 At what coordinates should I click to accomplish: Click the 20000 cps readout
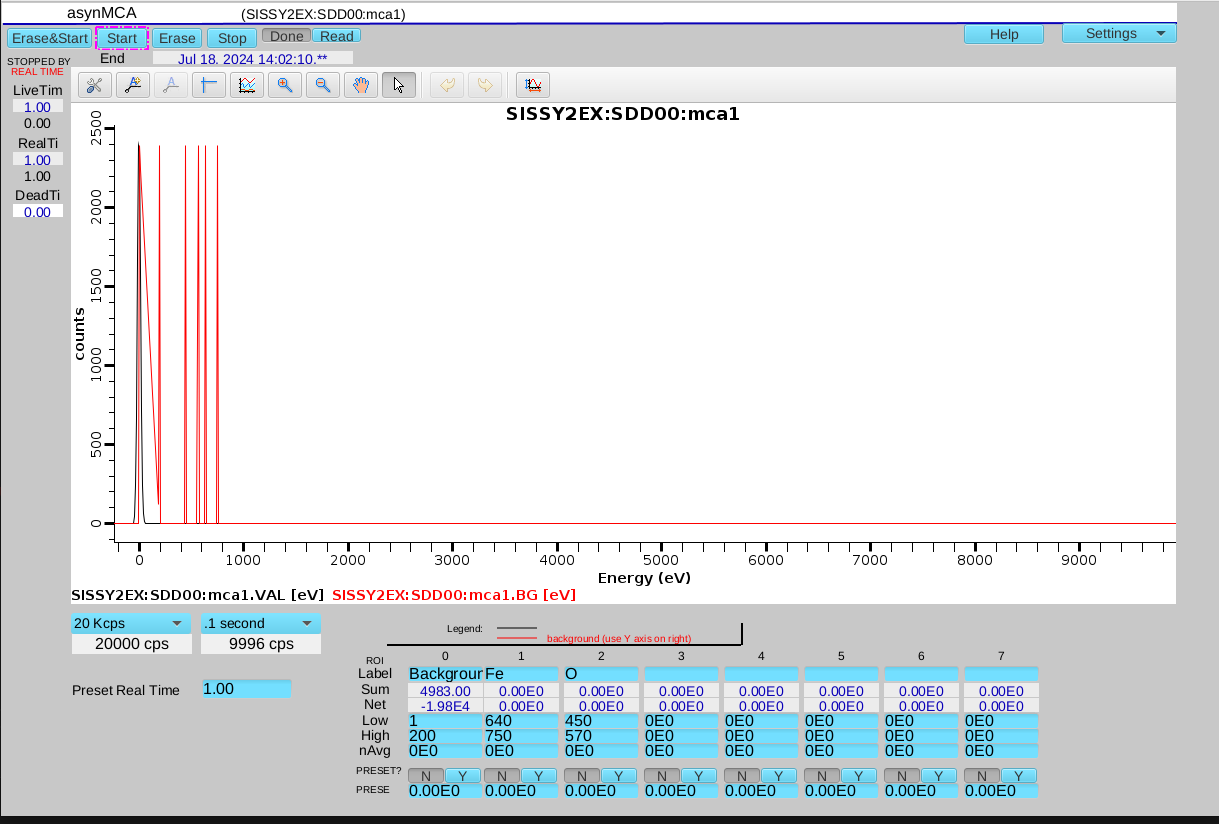(x=131, y=644)
